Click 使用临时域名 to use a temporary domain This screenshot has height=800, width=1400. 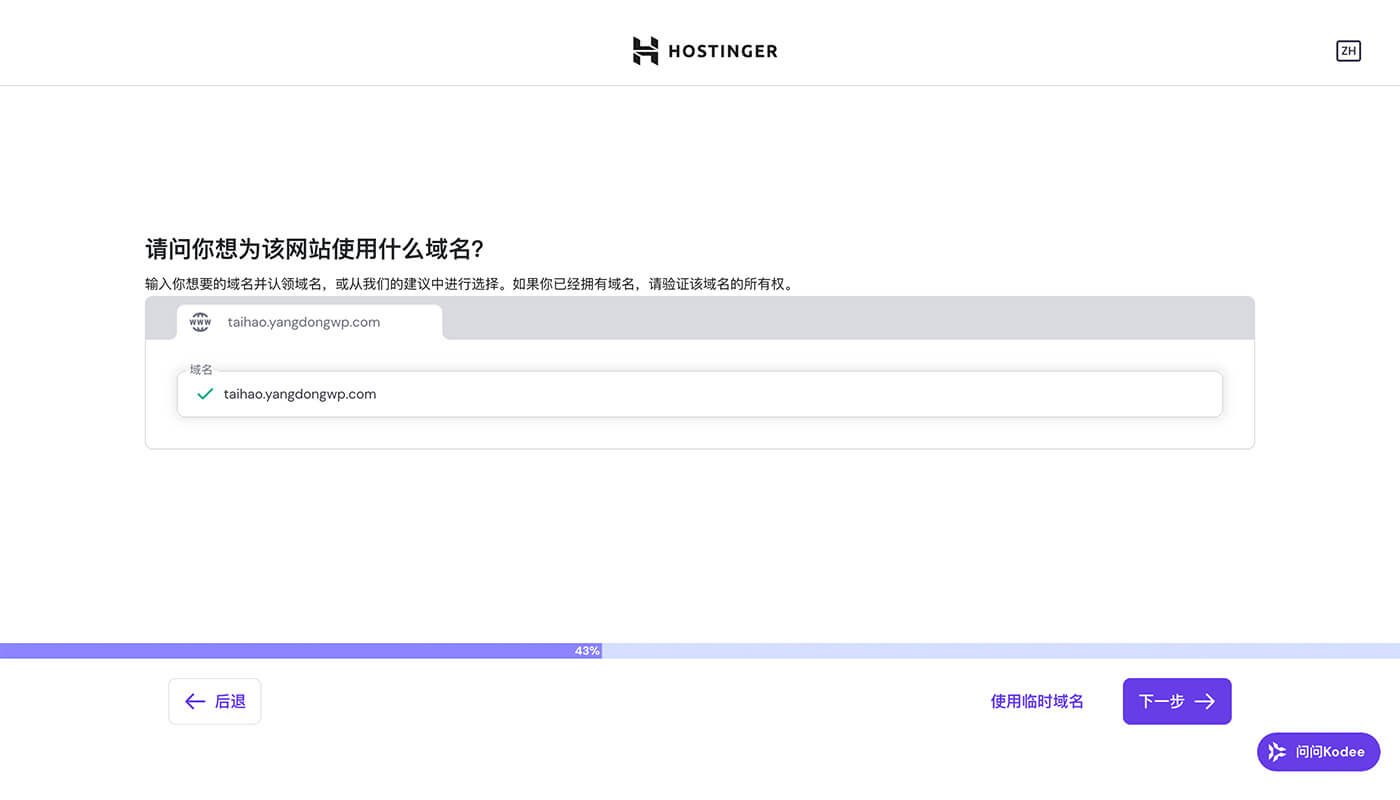tap(1035, 701)
